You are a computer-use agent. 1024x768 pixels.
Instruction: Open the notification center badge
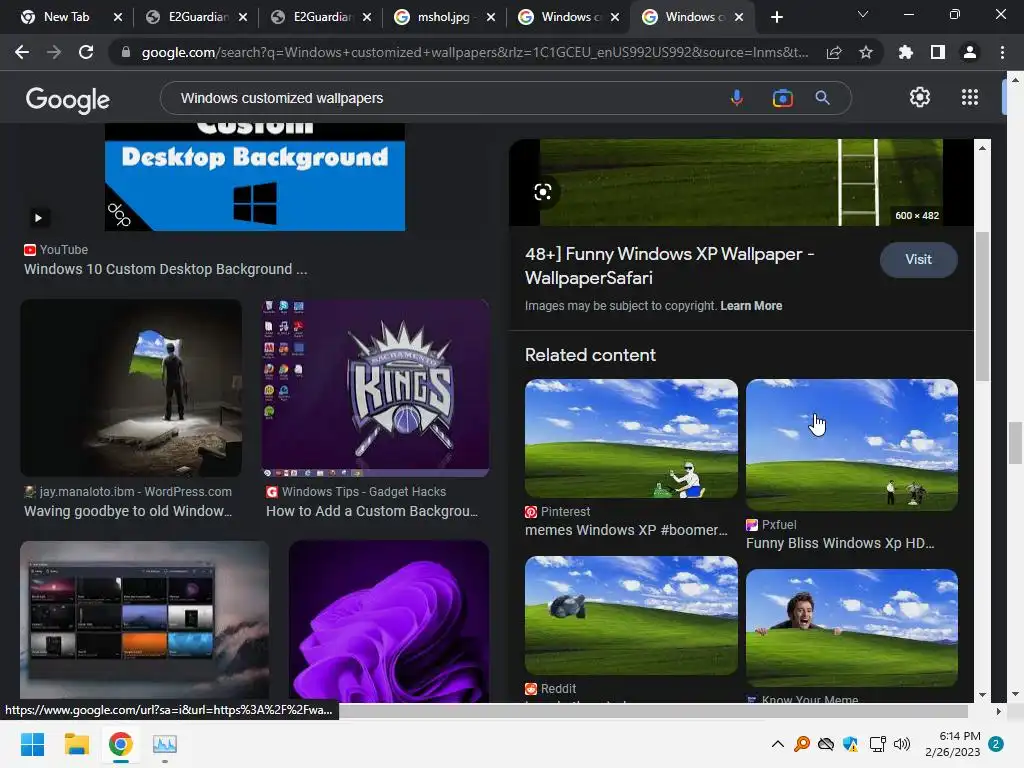996,744
